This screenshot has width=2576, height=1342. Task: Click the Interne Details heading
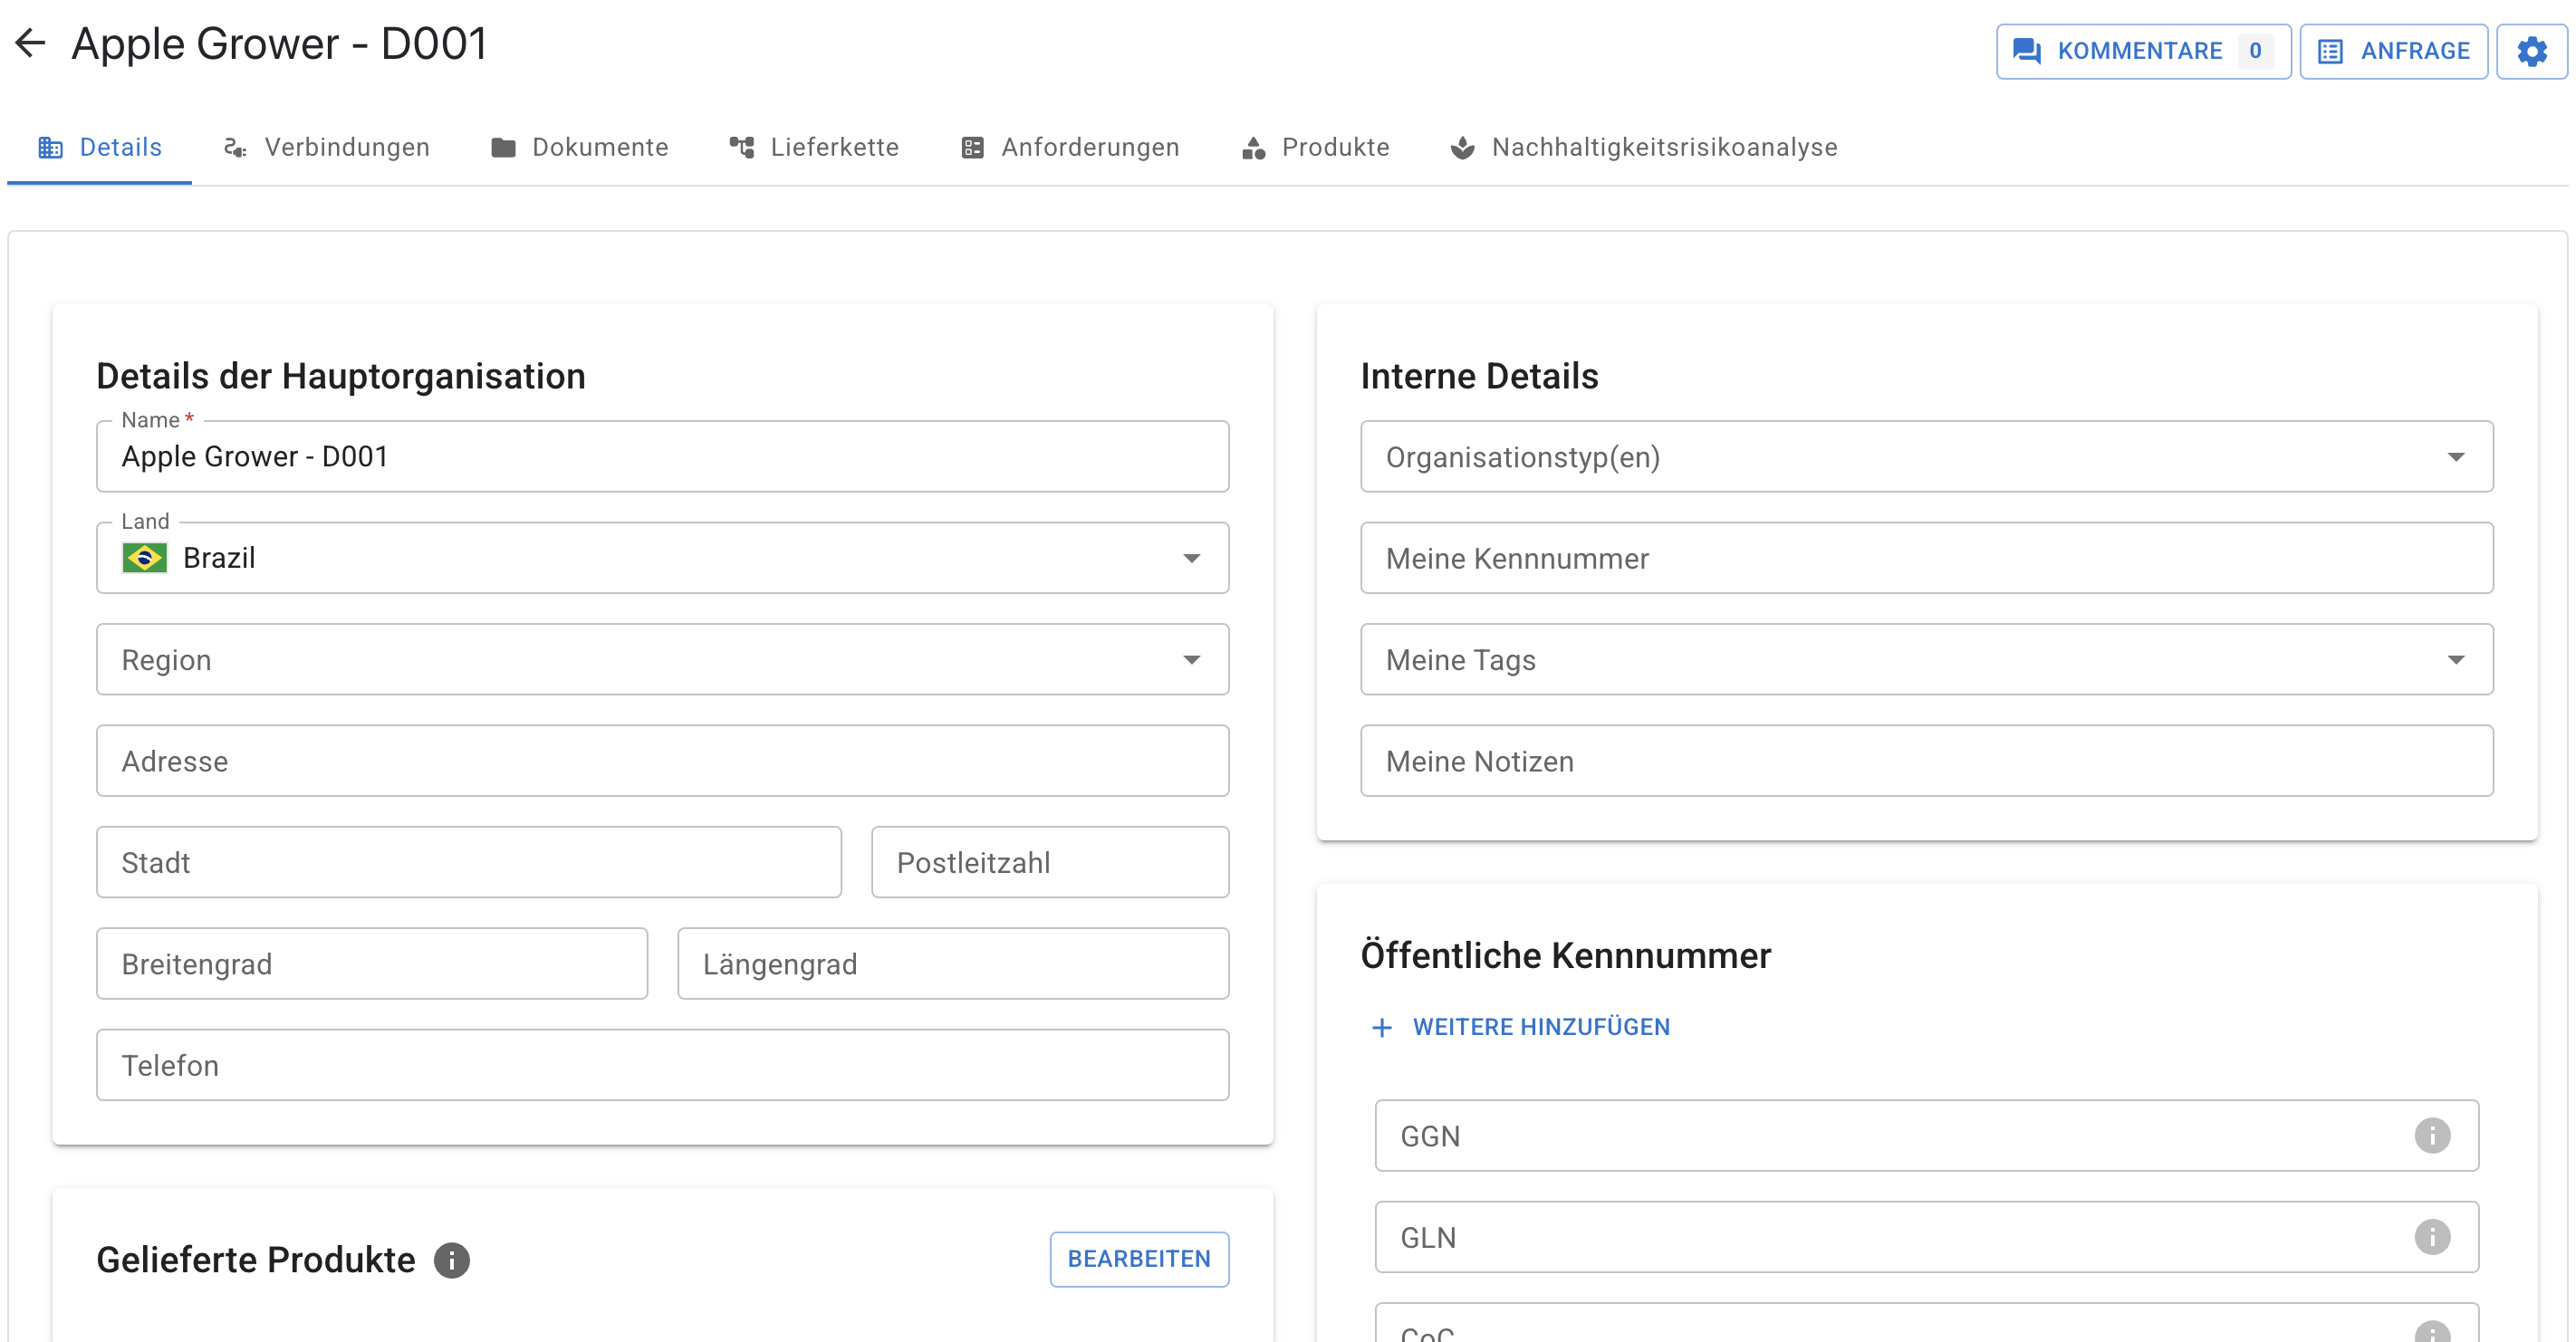1479,376
